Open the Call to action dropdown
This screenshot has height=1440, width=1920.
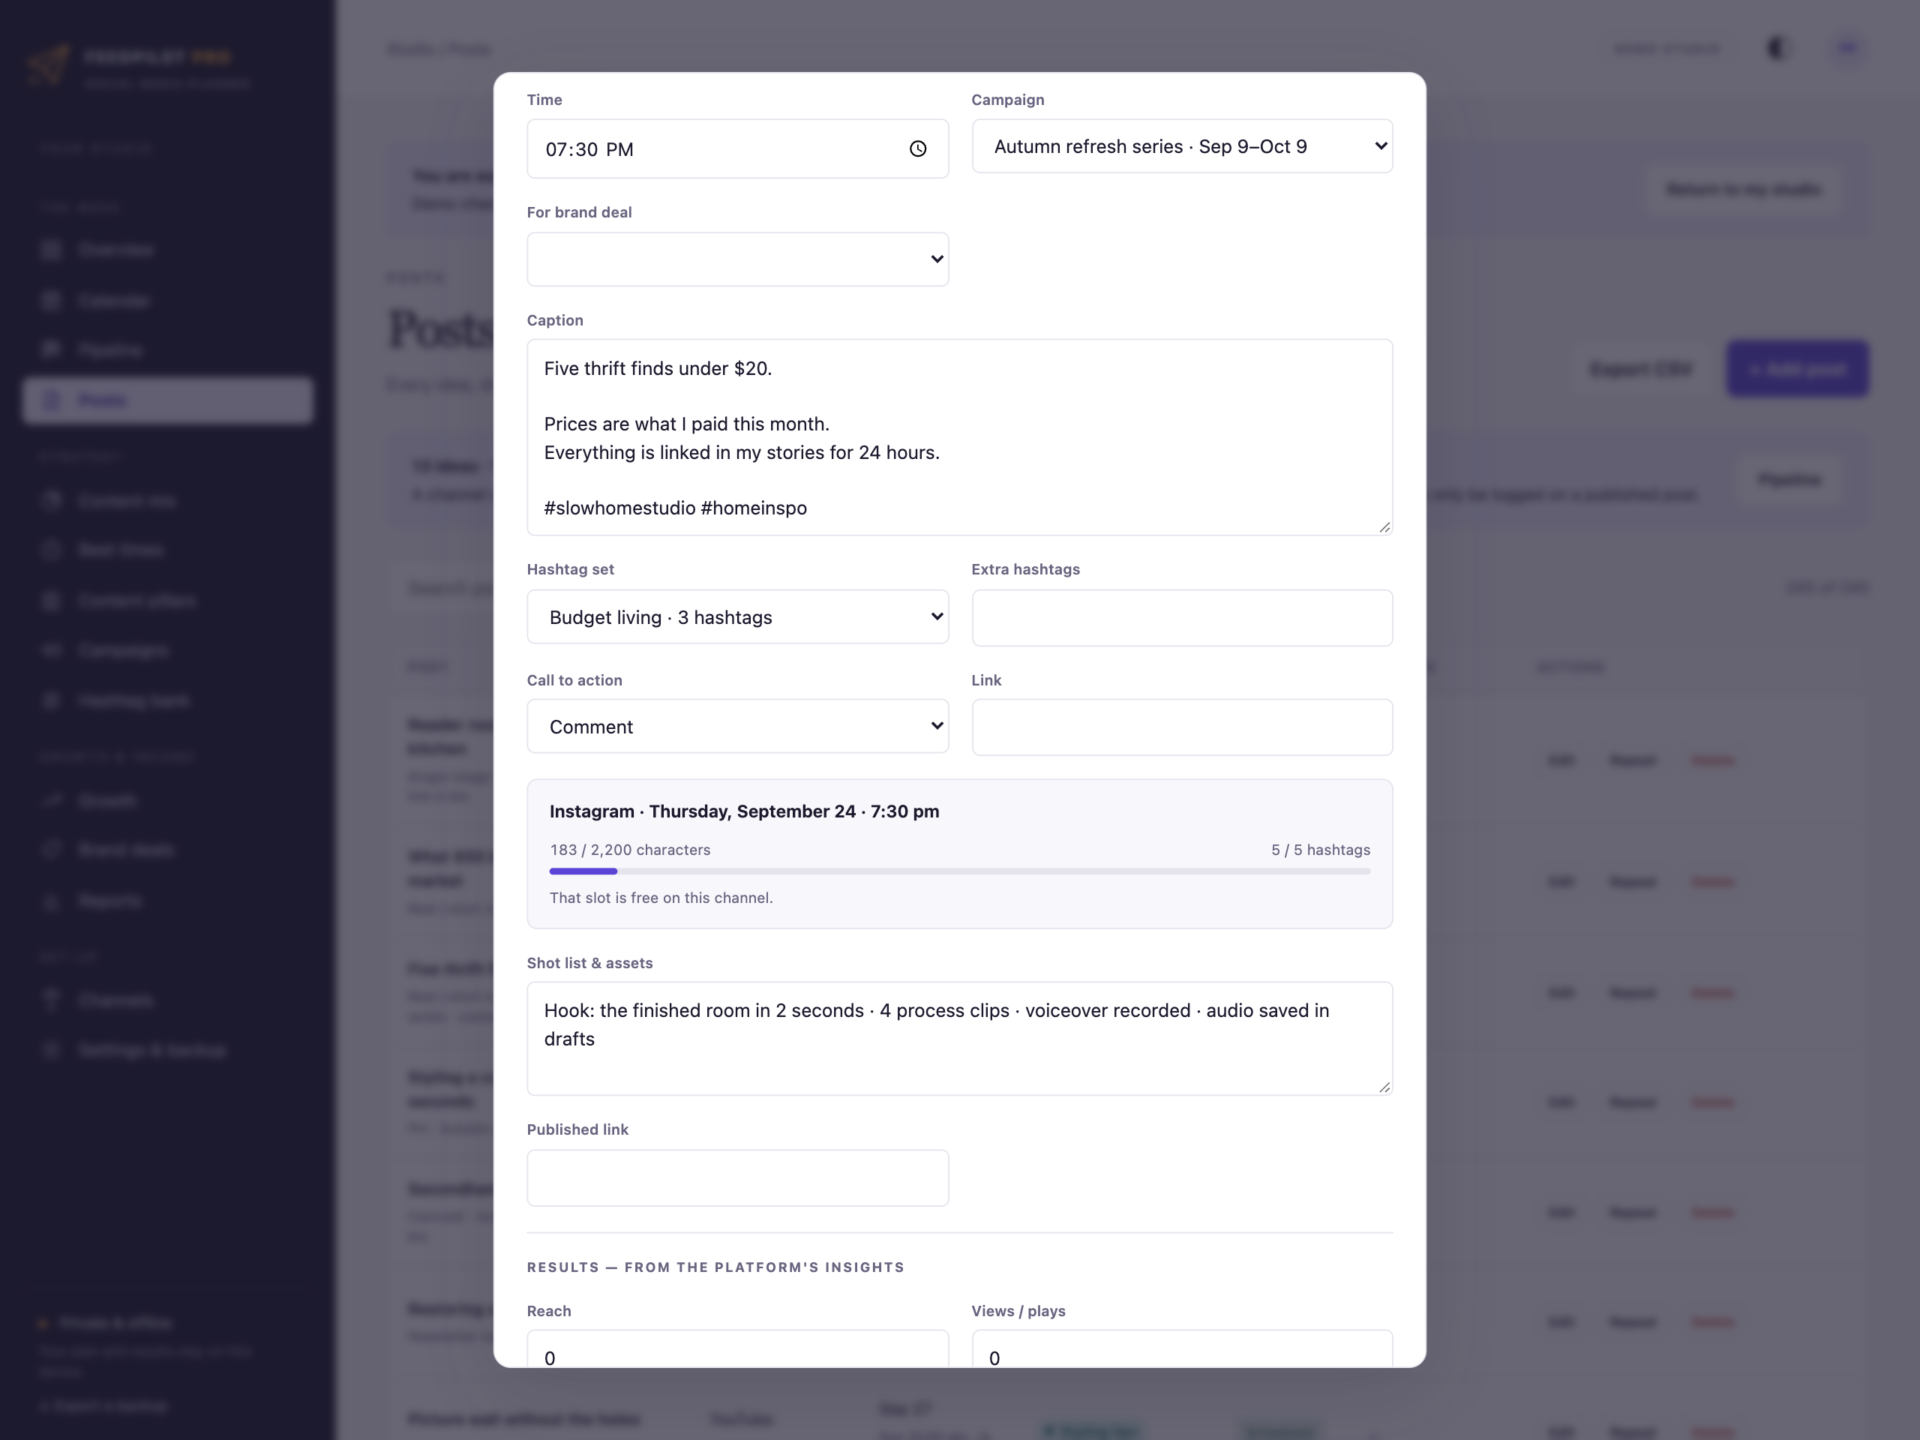click(x=738, y=726)
